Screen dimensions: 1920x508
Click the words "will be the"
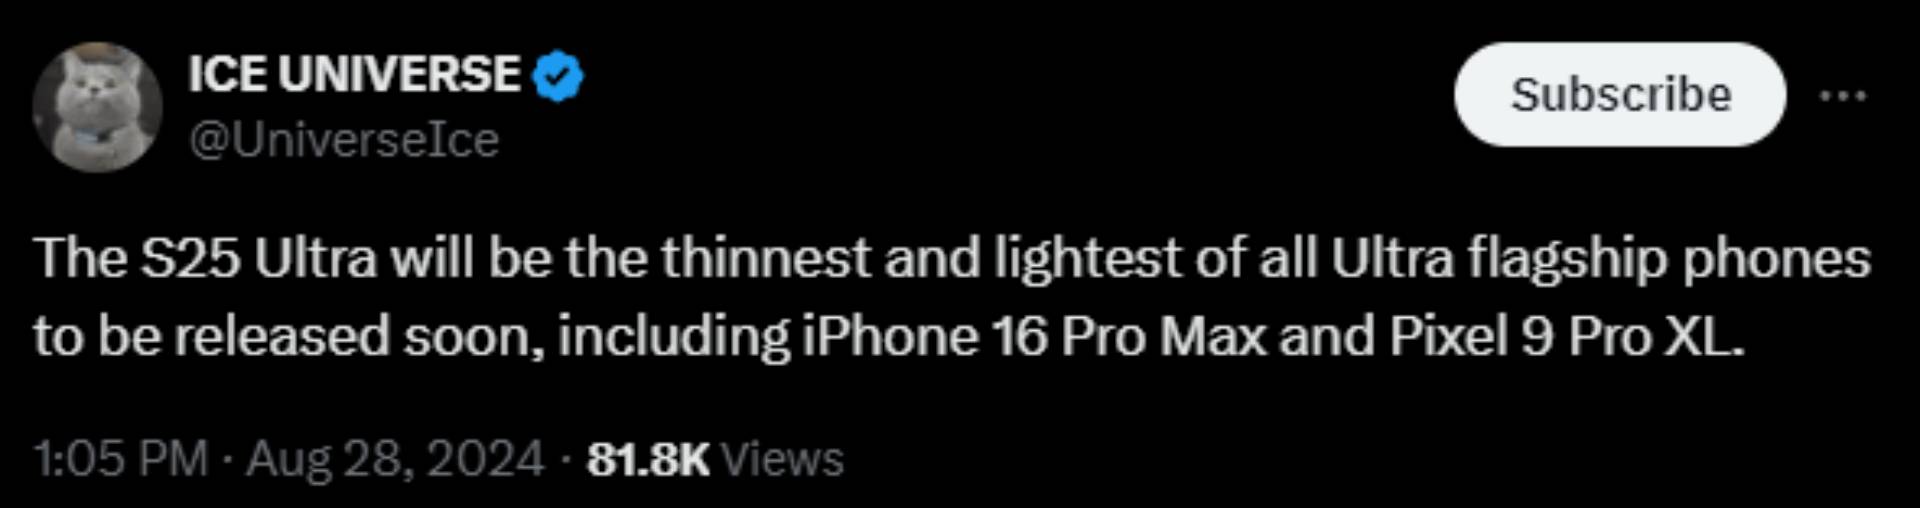tap(519, 259)
